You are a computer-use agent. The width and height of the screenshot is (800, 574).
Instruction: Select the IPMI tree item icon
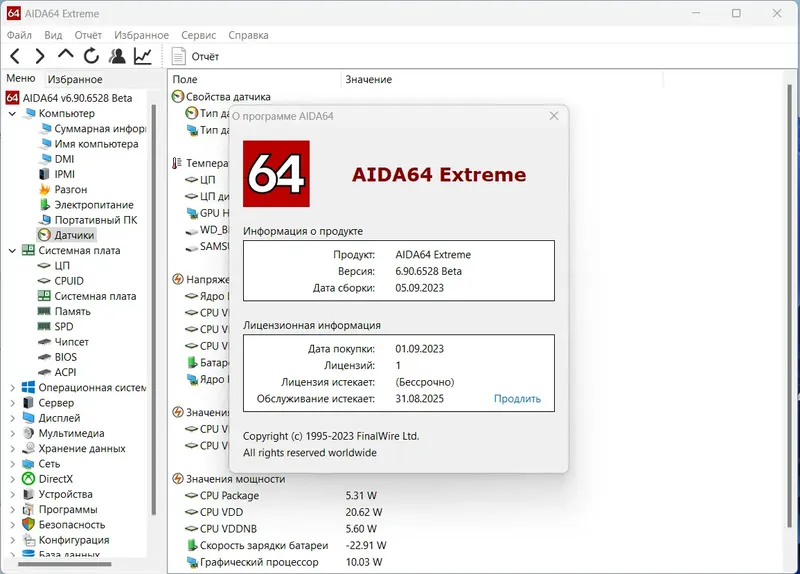point(44,174)
